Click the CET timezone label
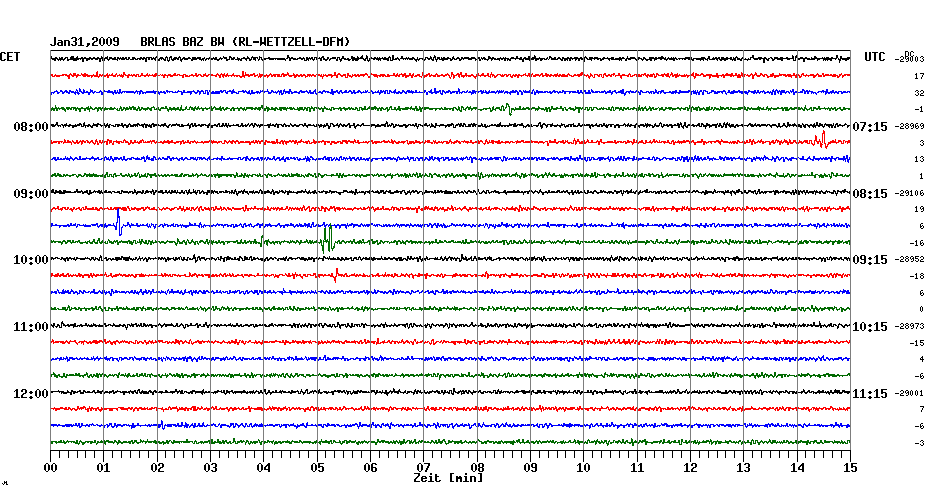This screenshot has height=494, width=930. tap(10, 57)
